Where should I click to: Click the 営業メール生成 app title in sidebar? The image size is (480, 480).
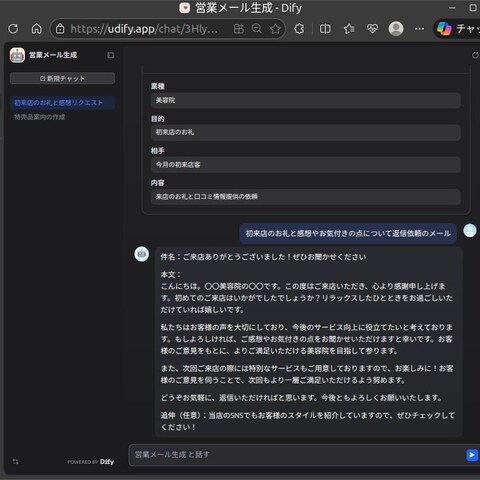53,55
